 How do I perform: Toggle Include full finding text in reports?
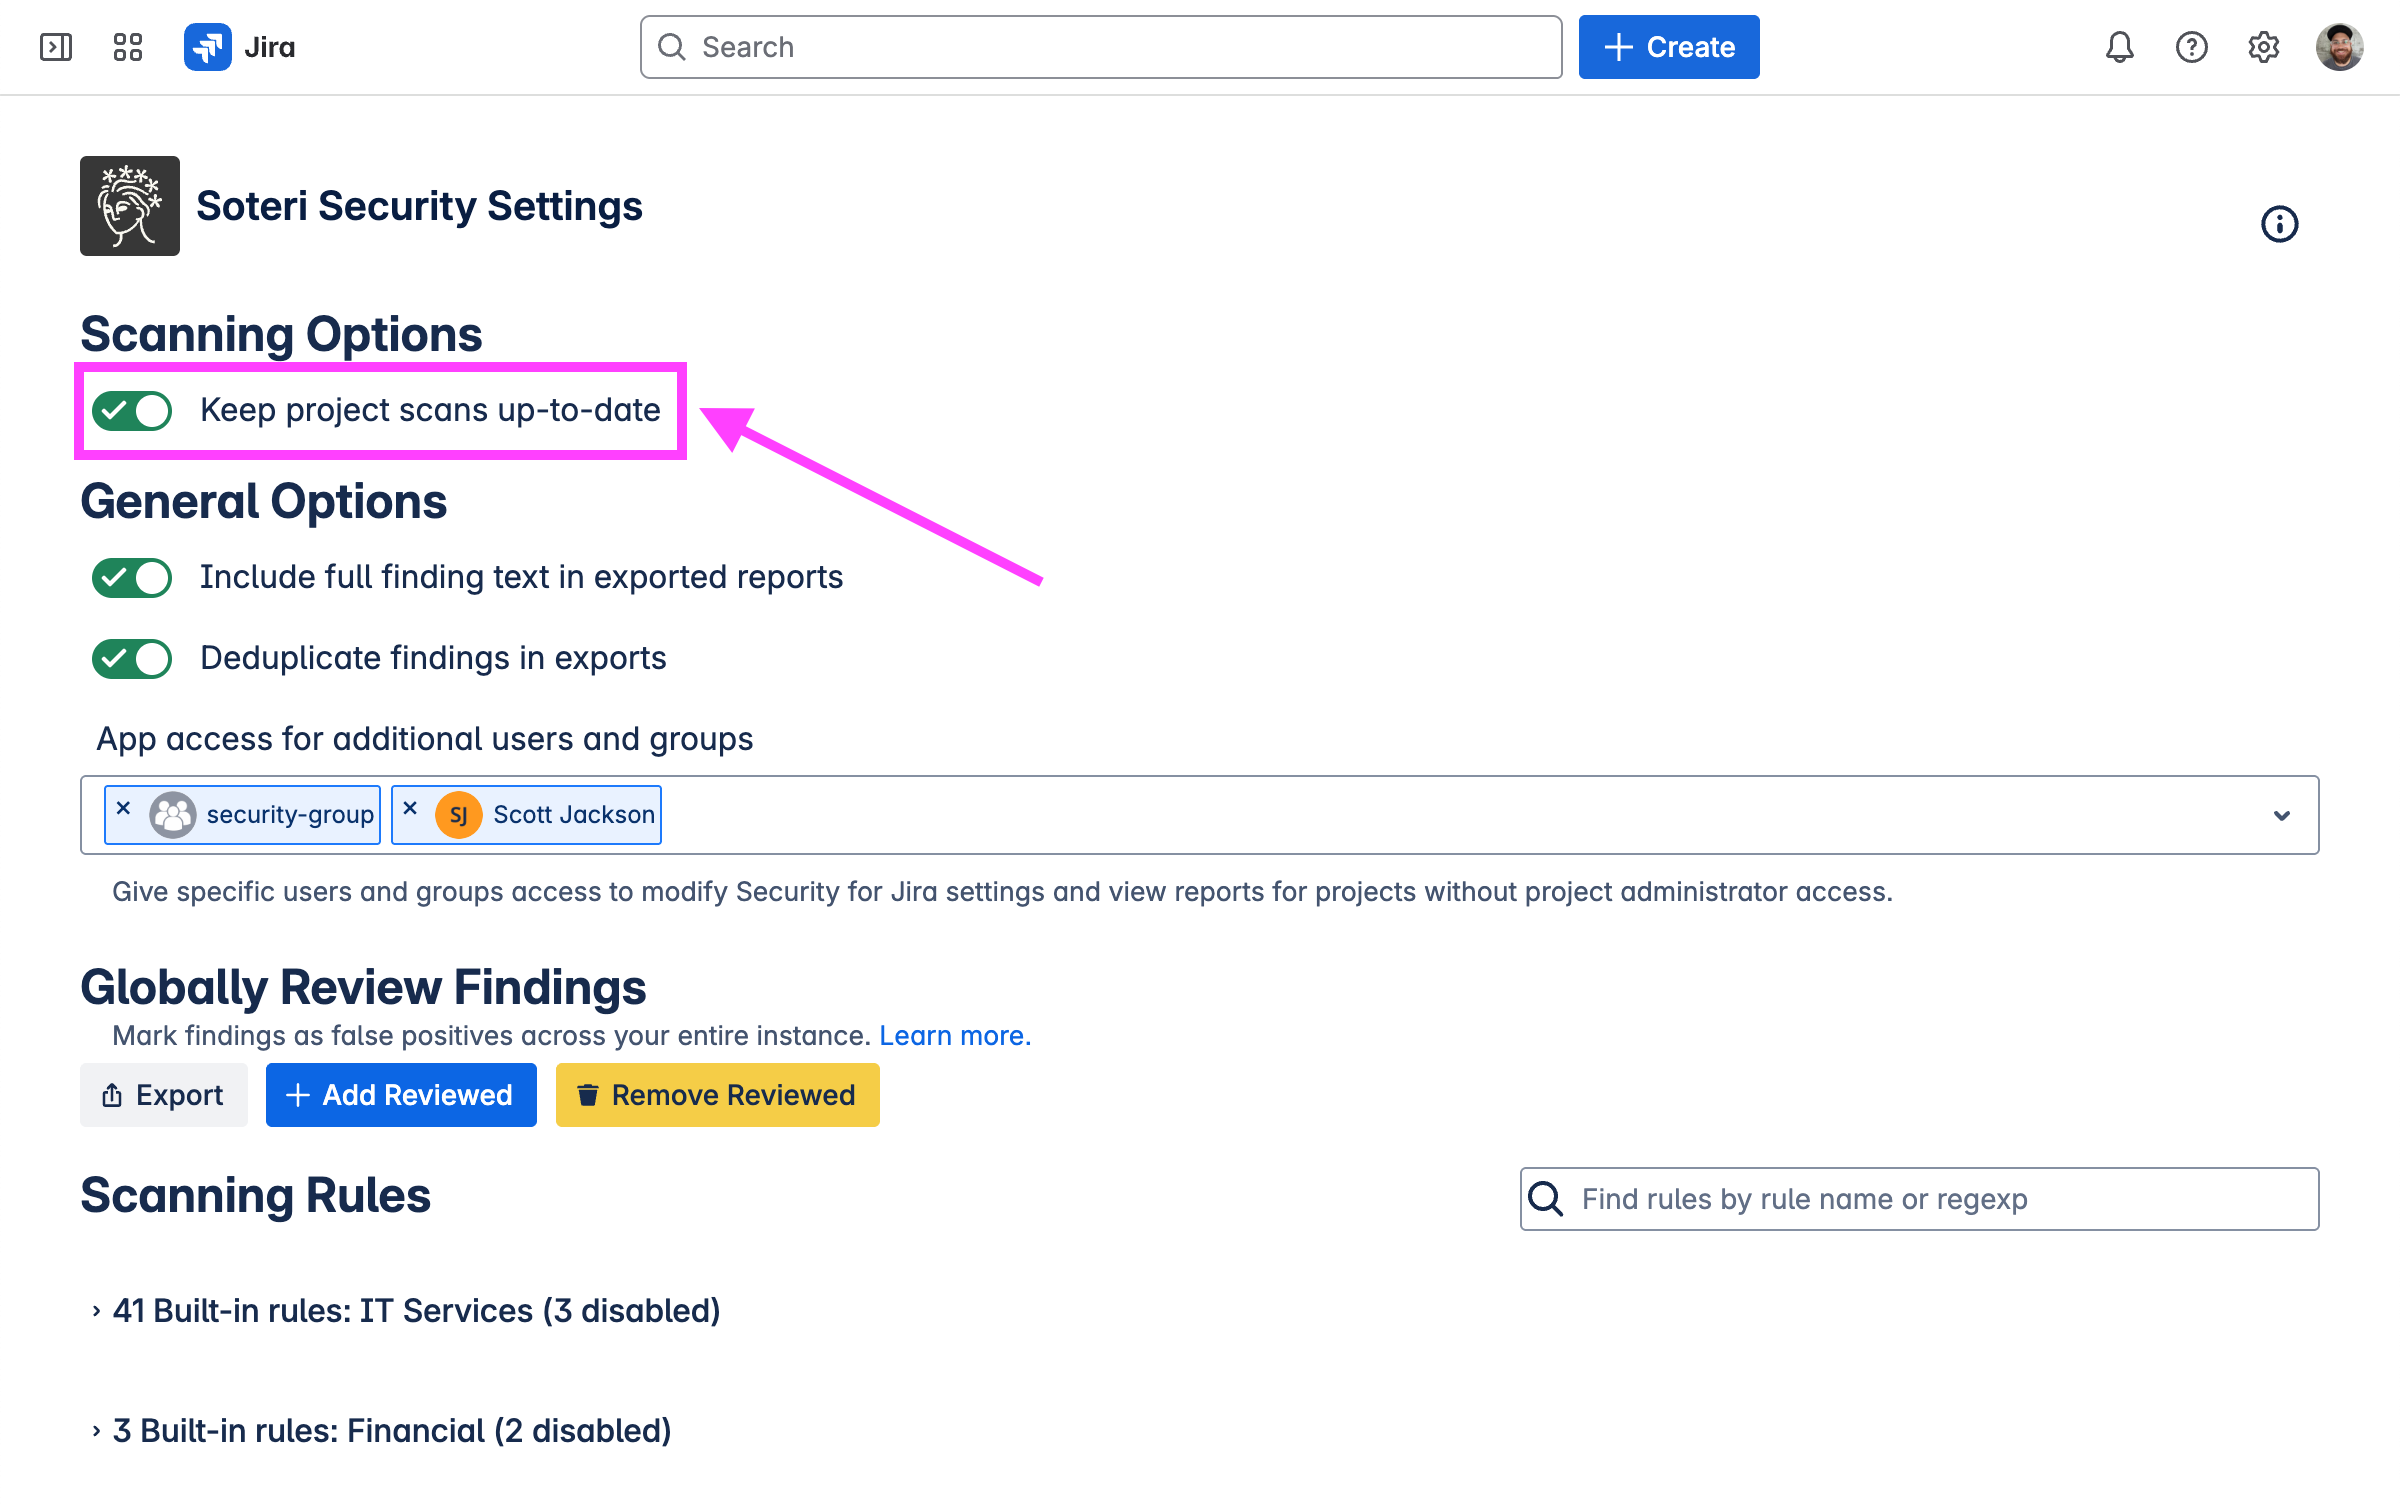[x=132, y=578]
